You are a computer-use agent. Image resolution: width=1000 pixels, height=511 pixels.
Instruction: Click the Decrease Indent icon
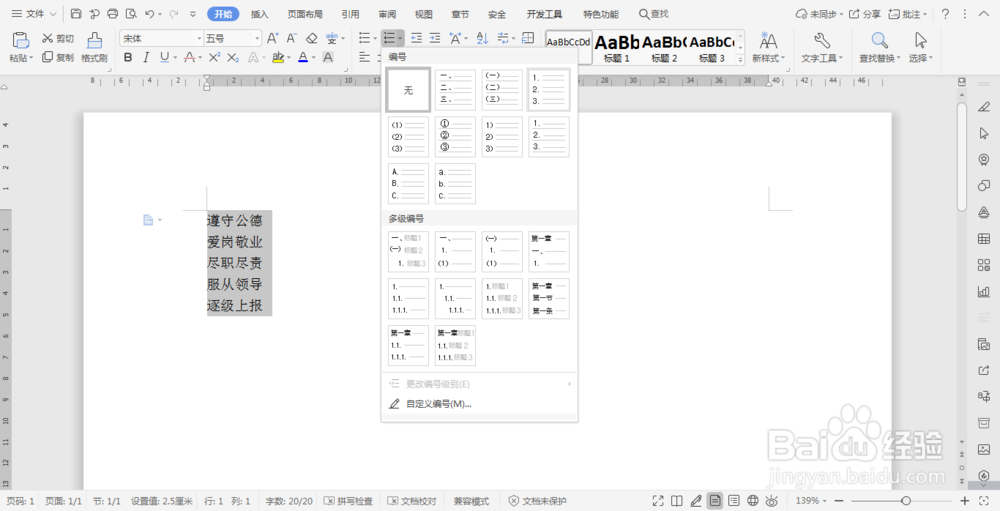pyautogui.click(x=416, y=38)
